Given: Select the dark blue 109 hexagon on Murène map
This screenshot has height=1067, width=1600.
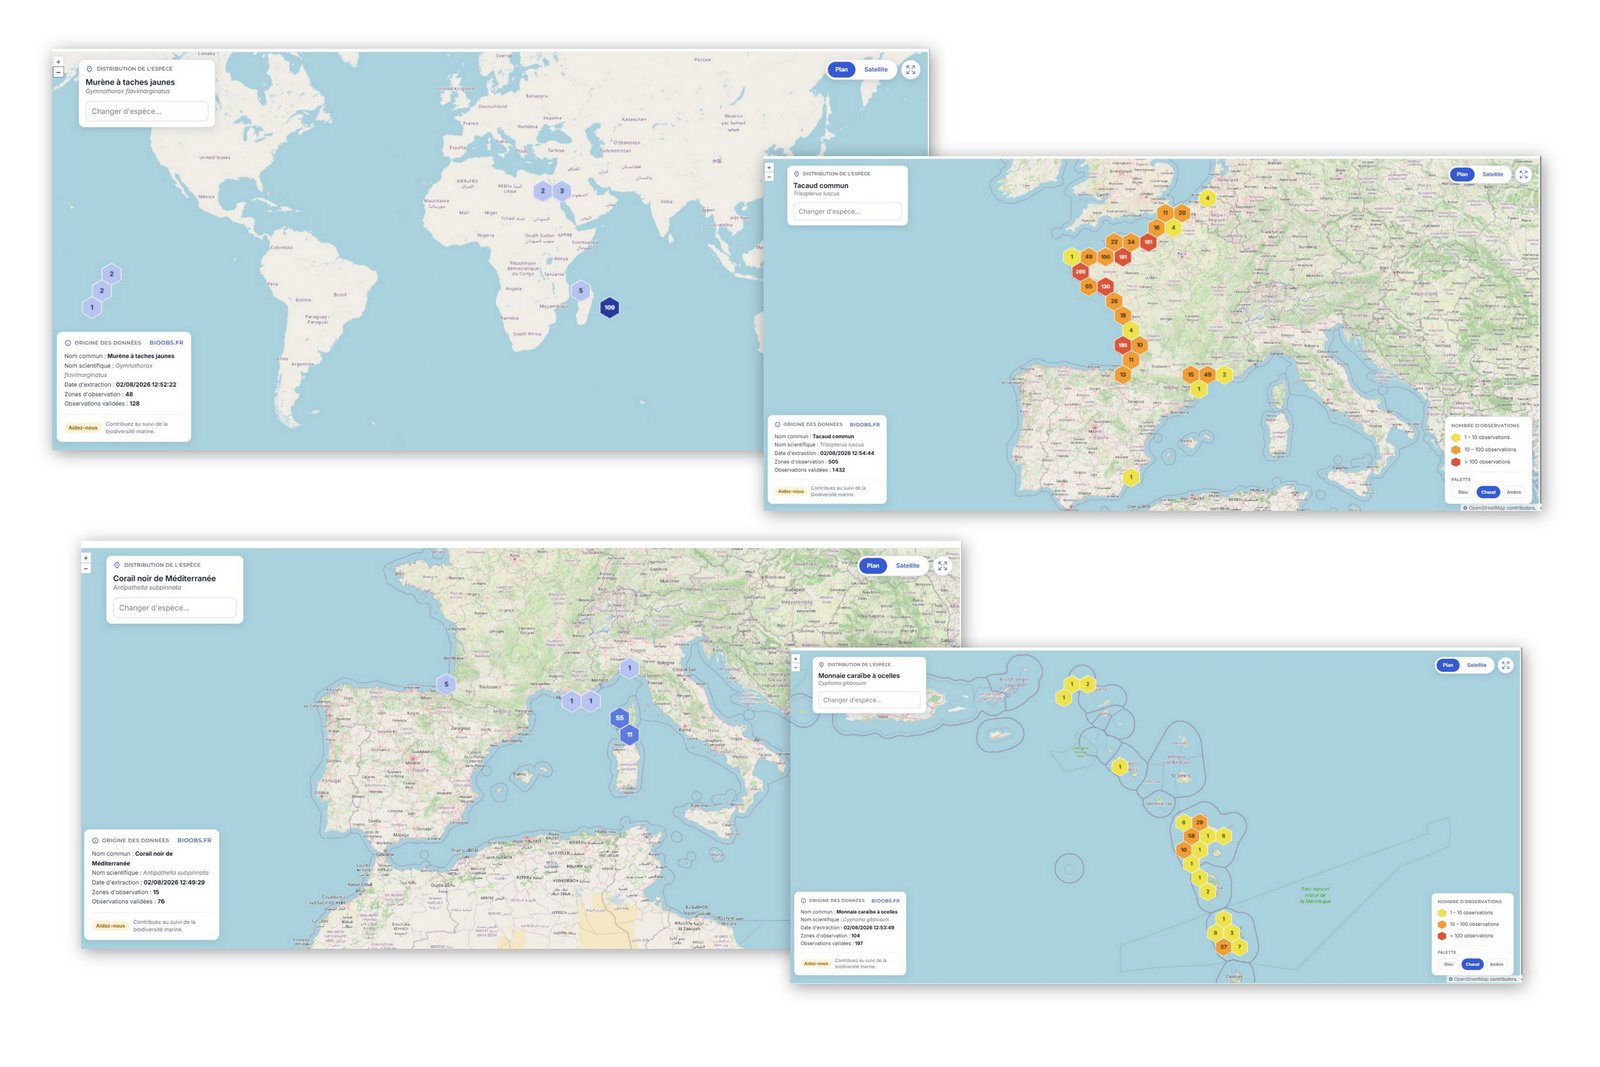Looking at the screenshot, I should (x=609, y=307).
